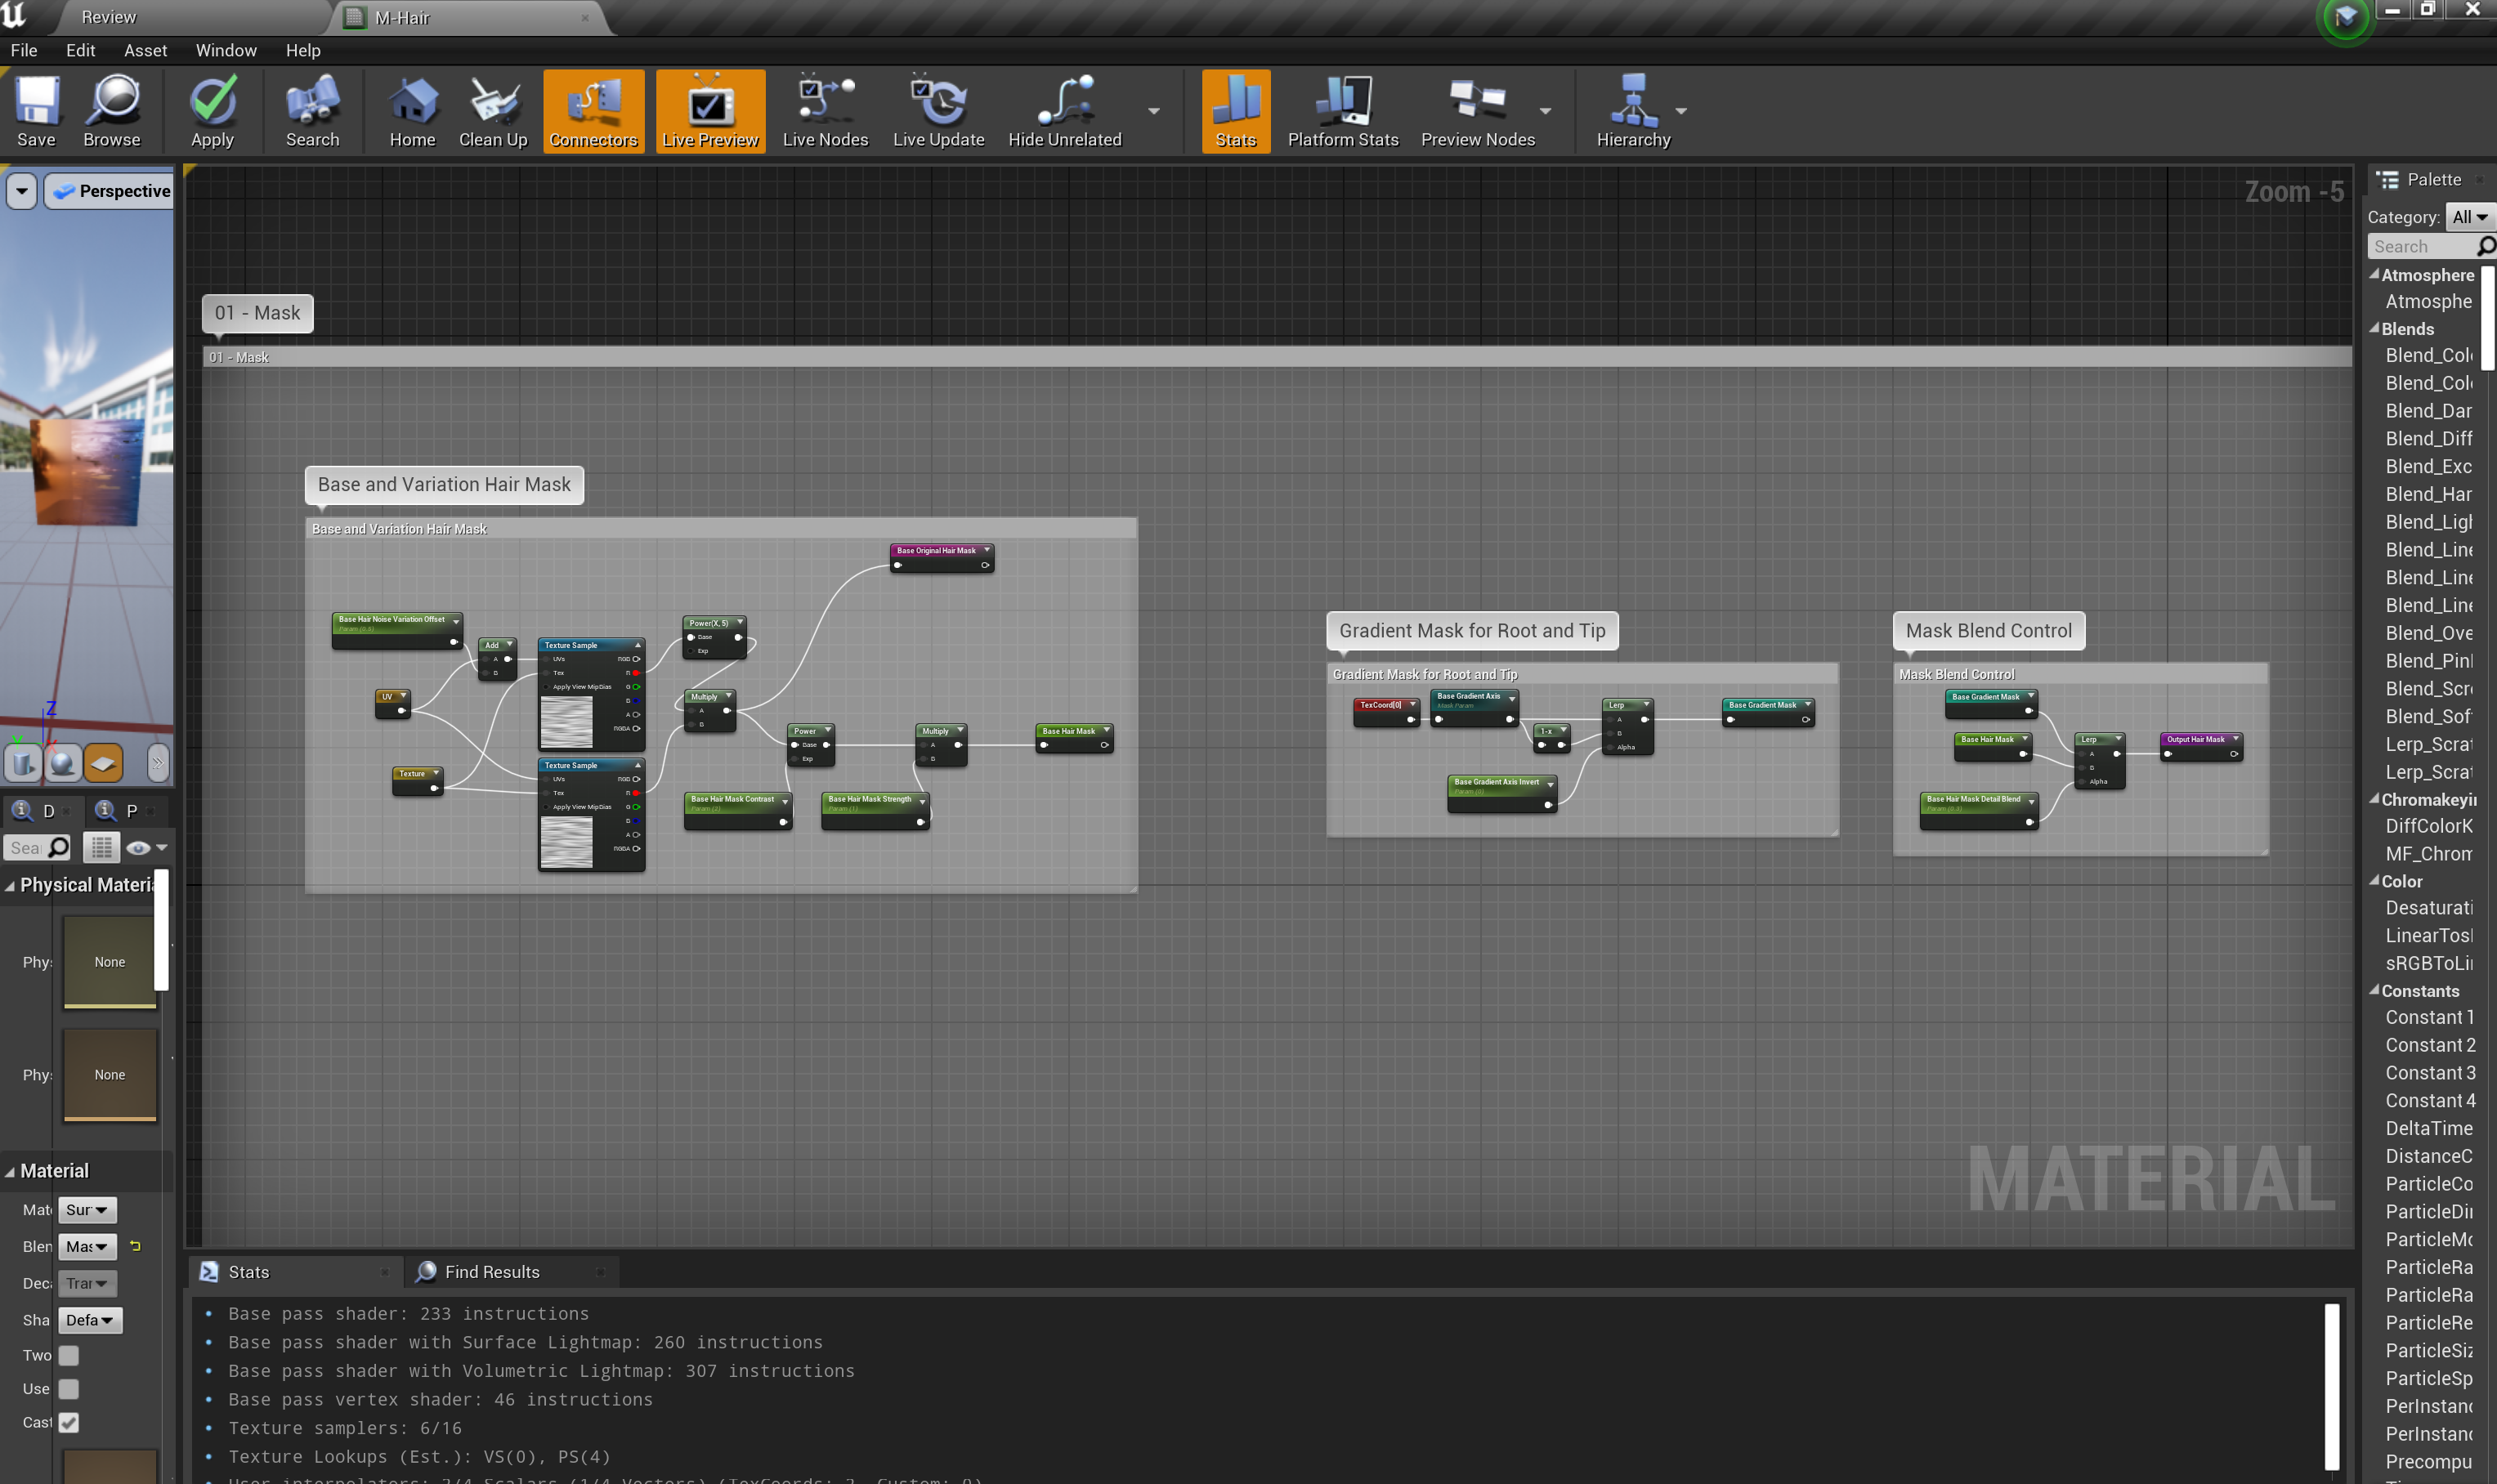The height and width of the screenshot is (1484, 2497).
Task: Close the M-Hair tab
Action: [585, 17]
